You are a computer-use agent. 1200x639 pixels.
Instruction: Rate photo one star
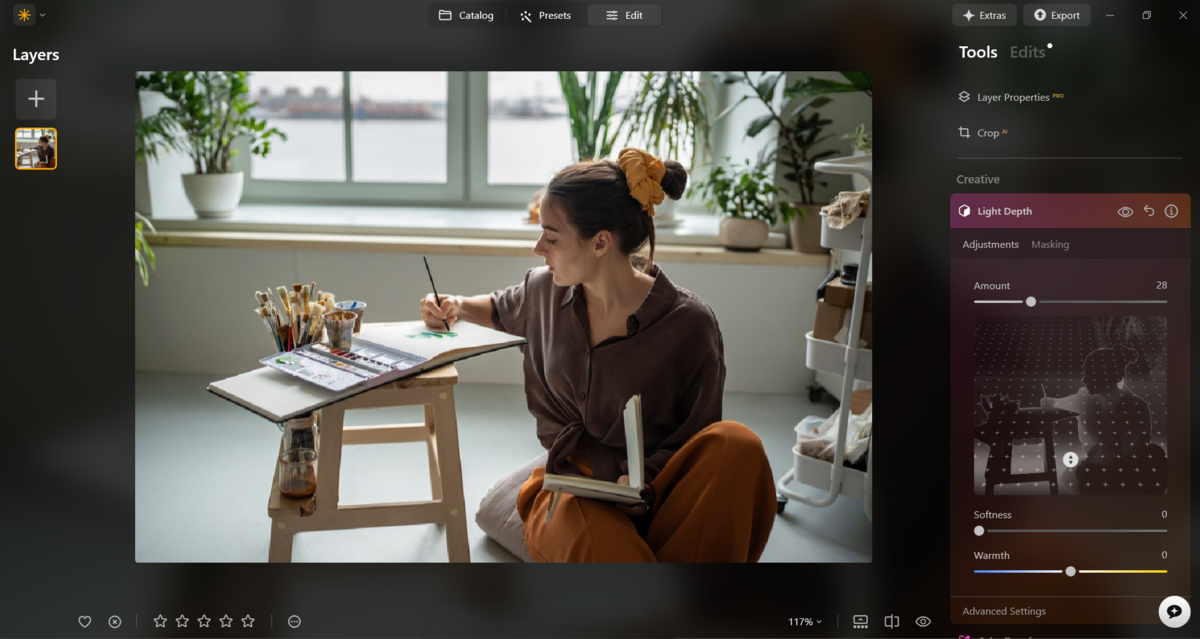point(160,621)
